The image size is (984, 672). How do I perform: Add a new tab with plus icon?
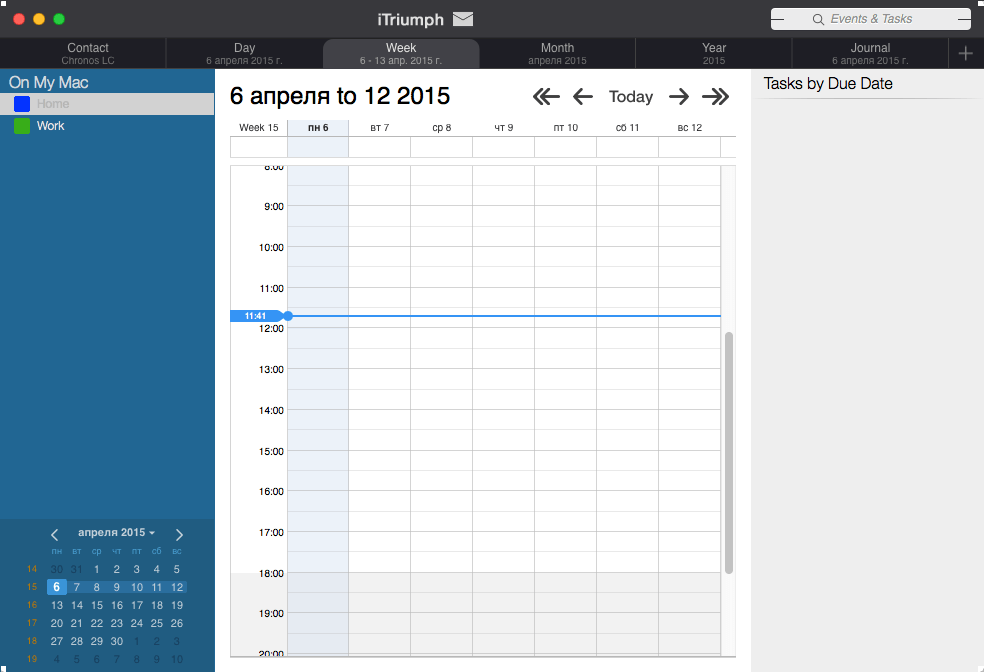(x=966, y=53)
